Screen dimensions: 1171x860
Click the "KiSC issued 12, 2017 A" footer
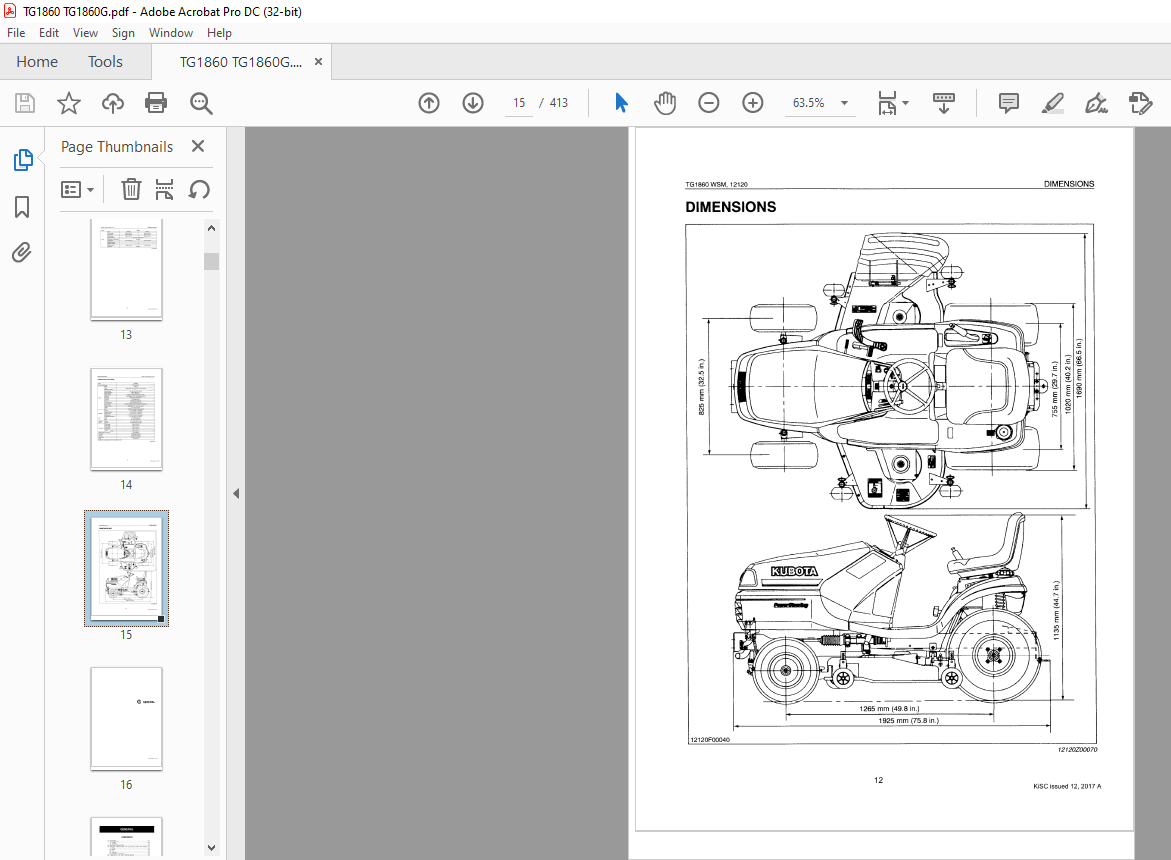[x=1066, y=786]
